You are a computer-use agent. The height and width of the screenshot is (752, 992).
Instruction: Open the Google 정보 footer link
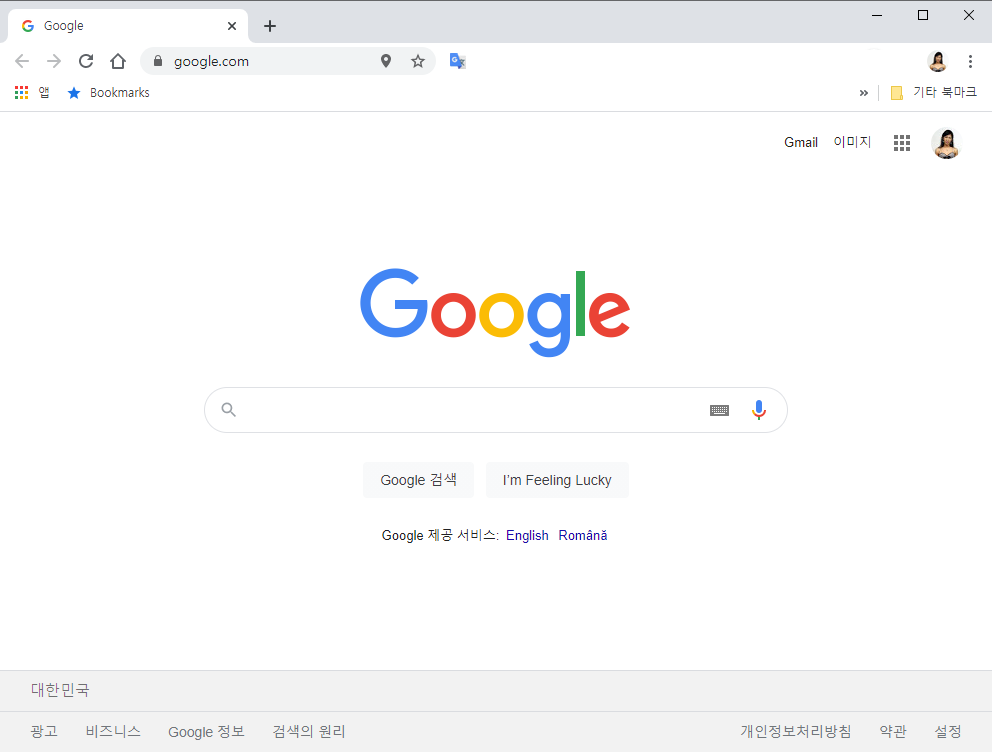(x=206, y=732)
